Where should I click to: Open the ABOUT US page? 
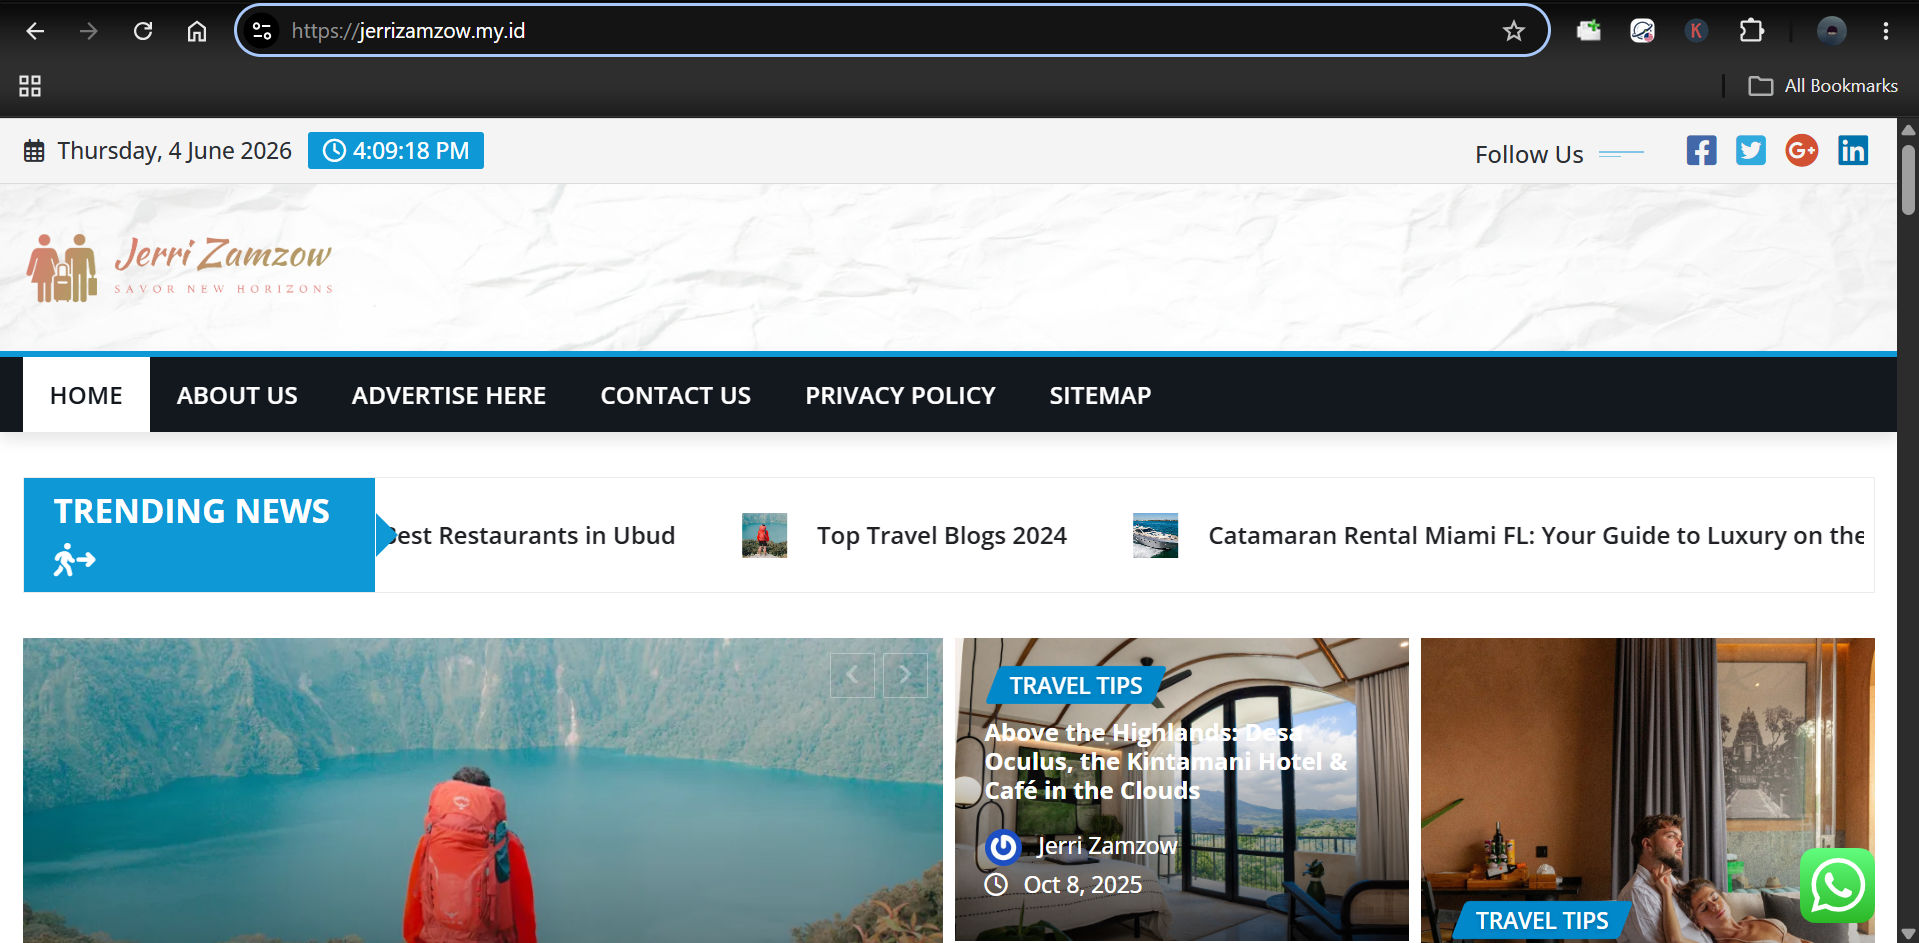pos(237,395)
